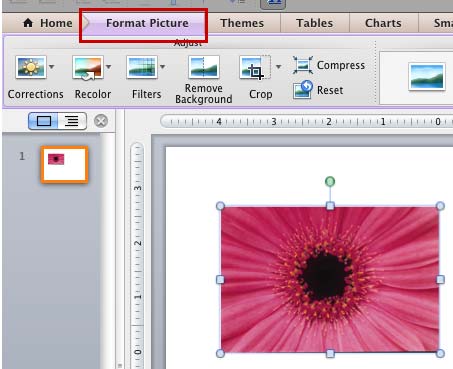453x369 pixels.
Task: Open the Corrections picture tool
Action: [x=31, y=67]
